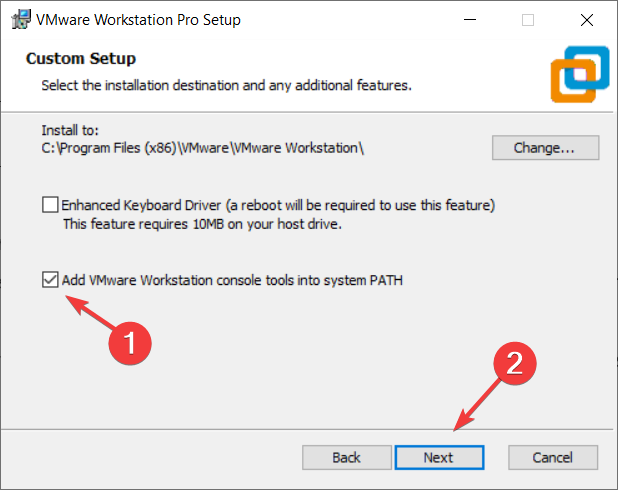Click the Enhanced Keyboard Driver label text
Image resolution: width=618 pixels, height=490 pixels.
click(278, 205)
